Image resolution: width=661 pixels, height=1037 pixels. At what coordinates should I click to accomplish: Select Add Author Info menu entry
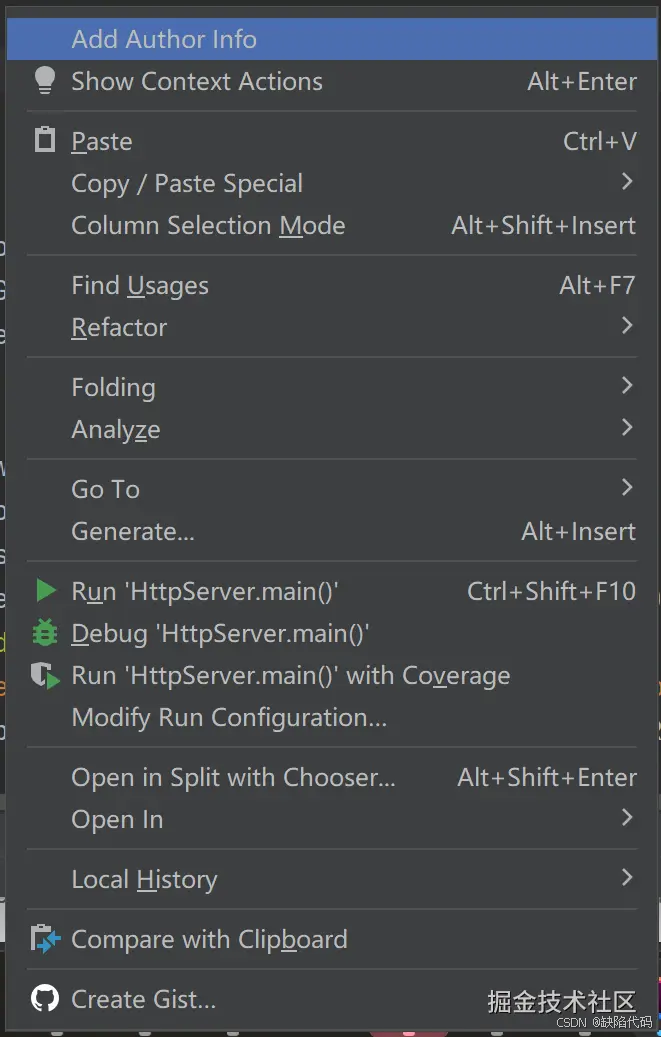pyautogui.click(x=164, y=39)
